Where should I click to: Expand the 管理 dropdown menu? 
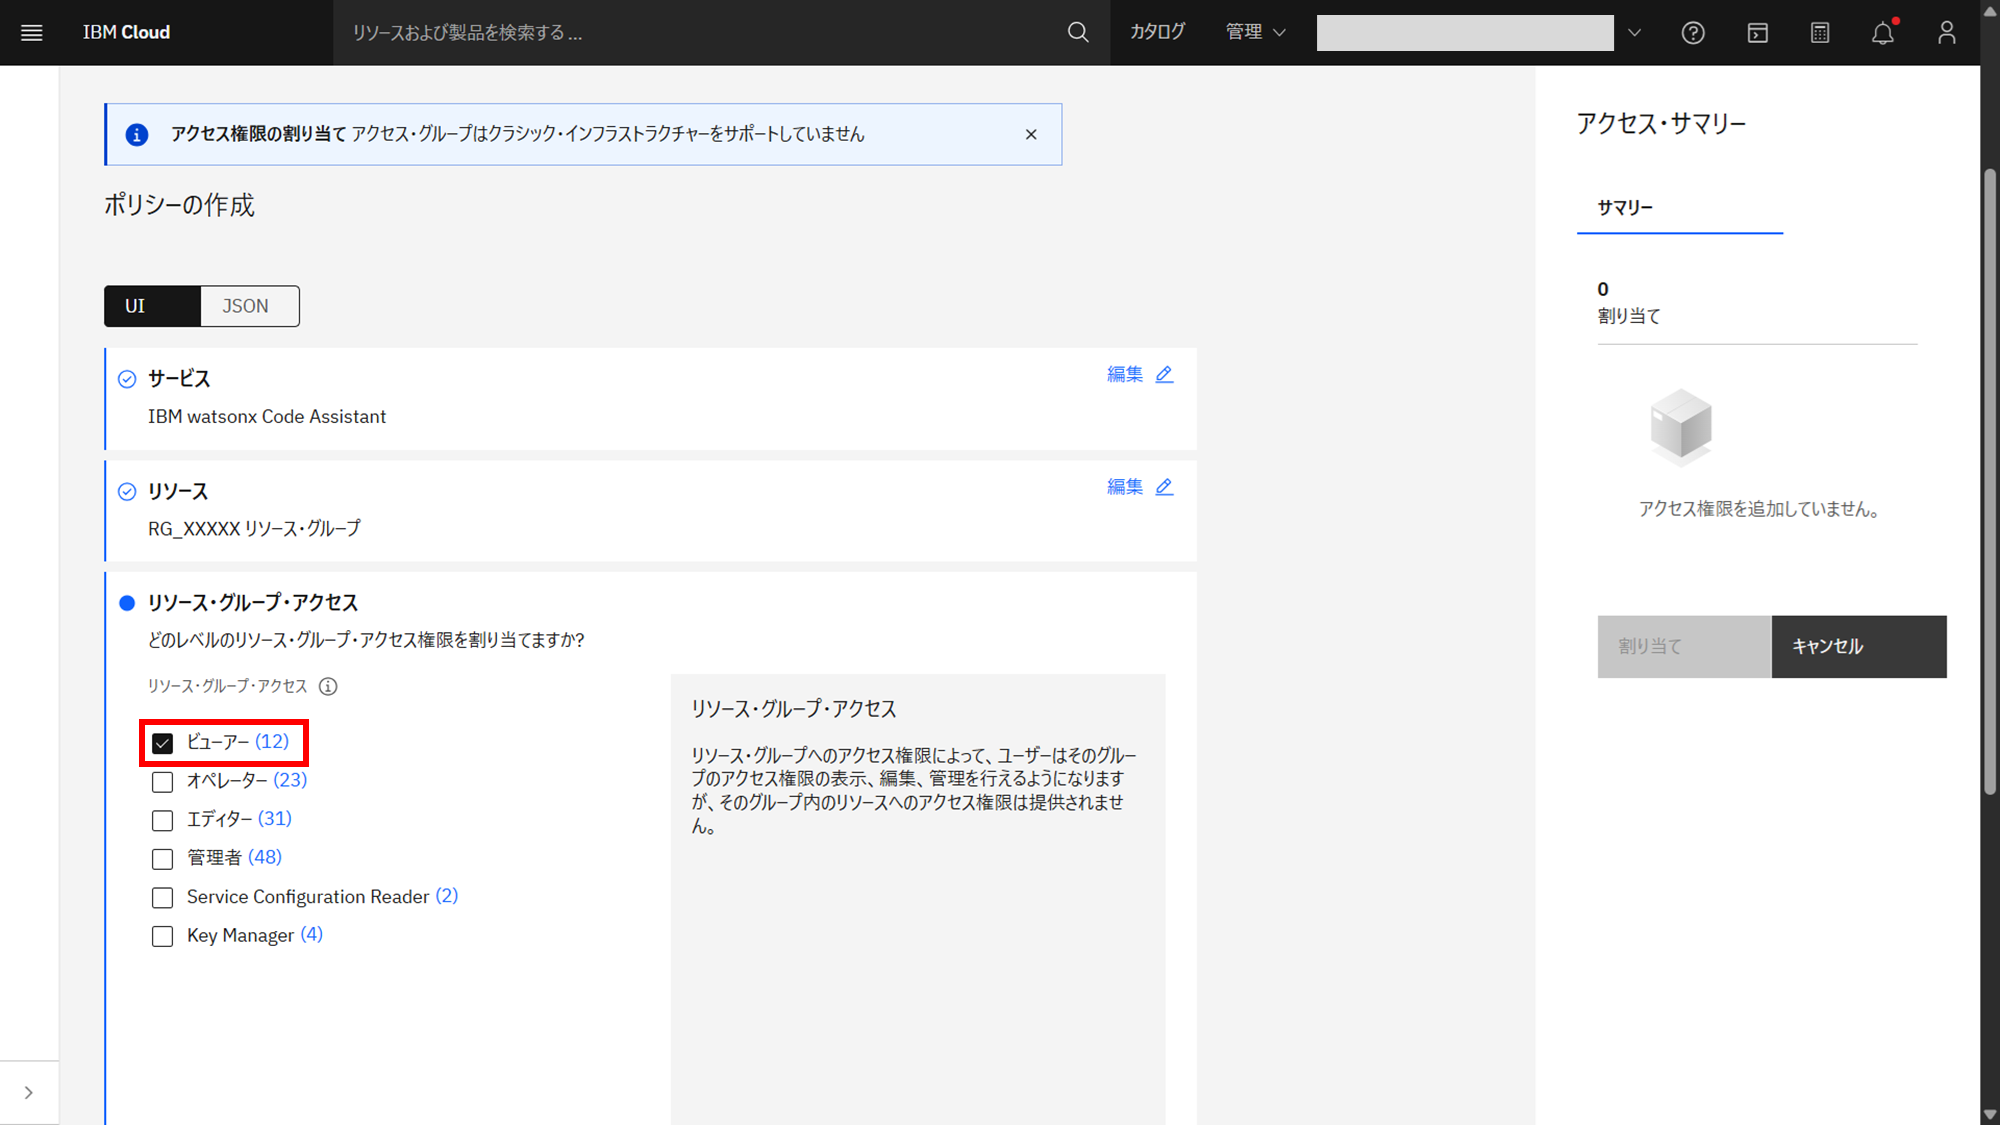[1255, 33]
